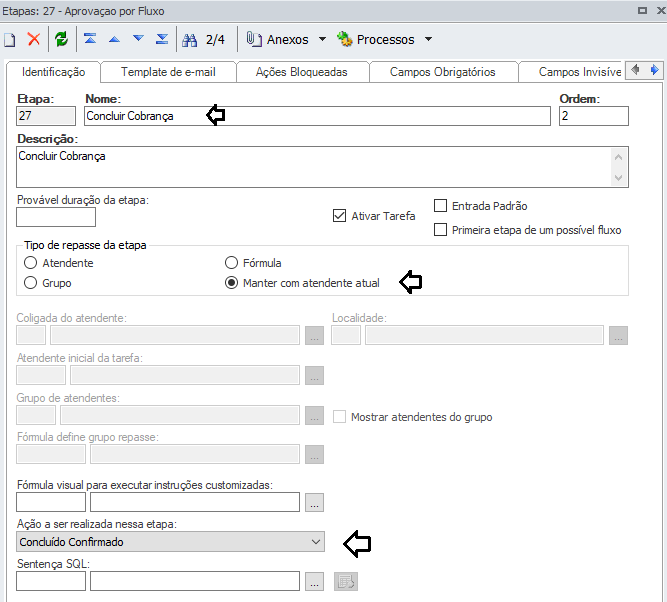
Task: Go to the first record
Action: pyautogui.click(x=90, y=40)
